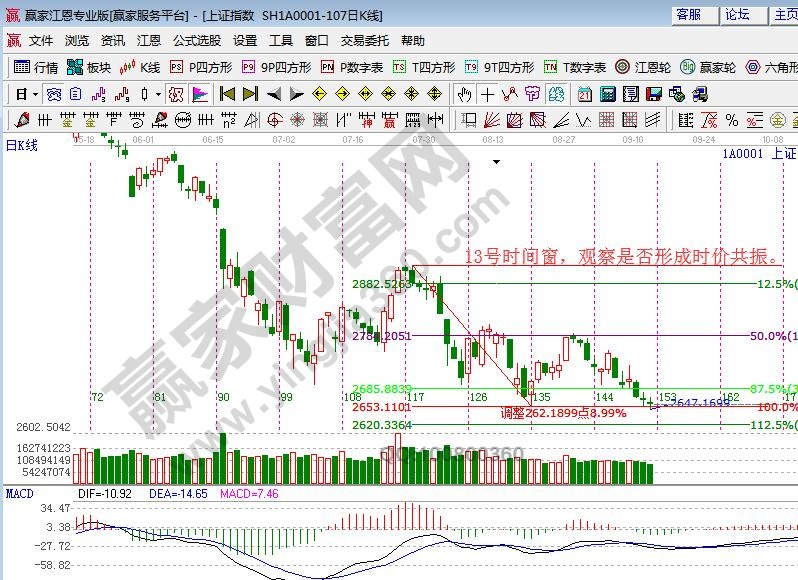Switch to the K线 candlestick chart

coord(140,68)
